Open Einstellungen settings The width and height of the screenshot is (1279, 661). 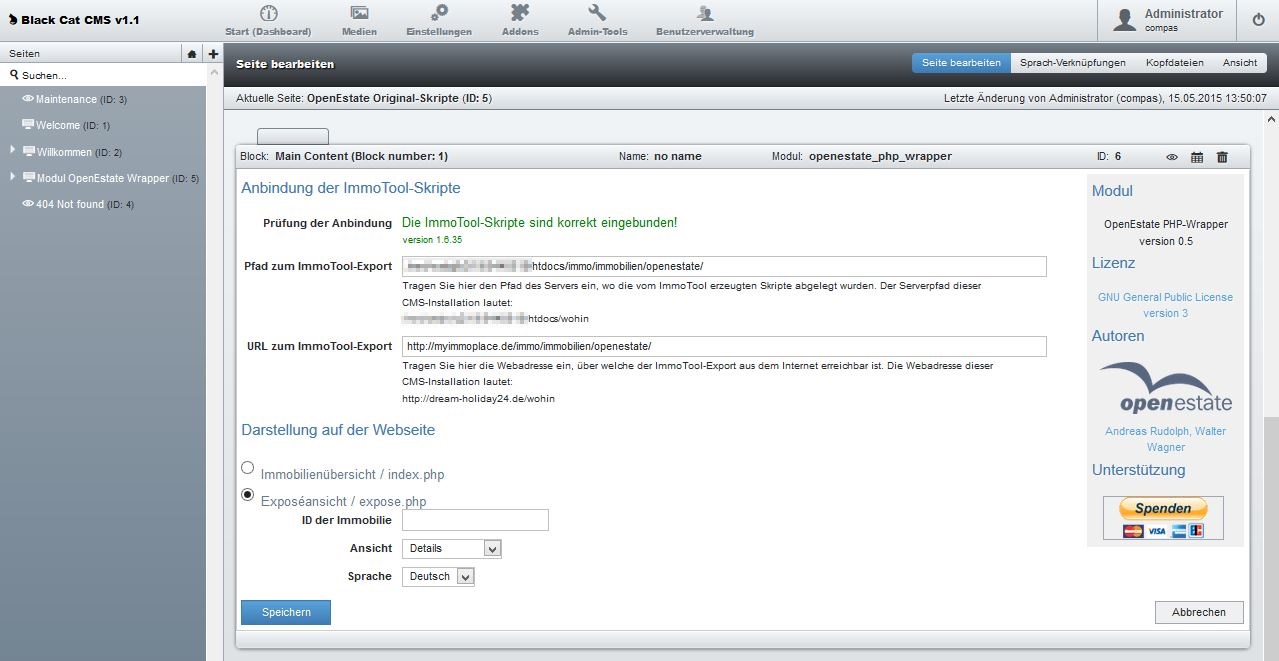point(438,21)
